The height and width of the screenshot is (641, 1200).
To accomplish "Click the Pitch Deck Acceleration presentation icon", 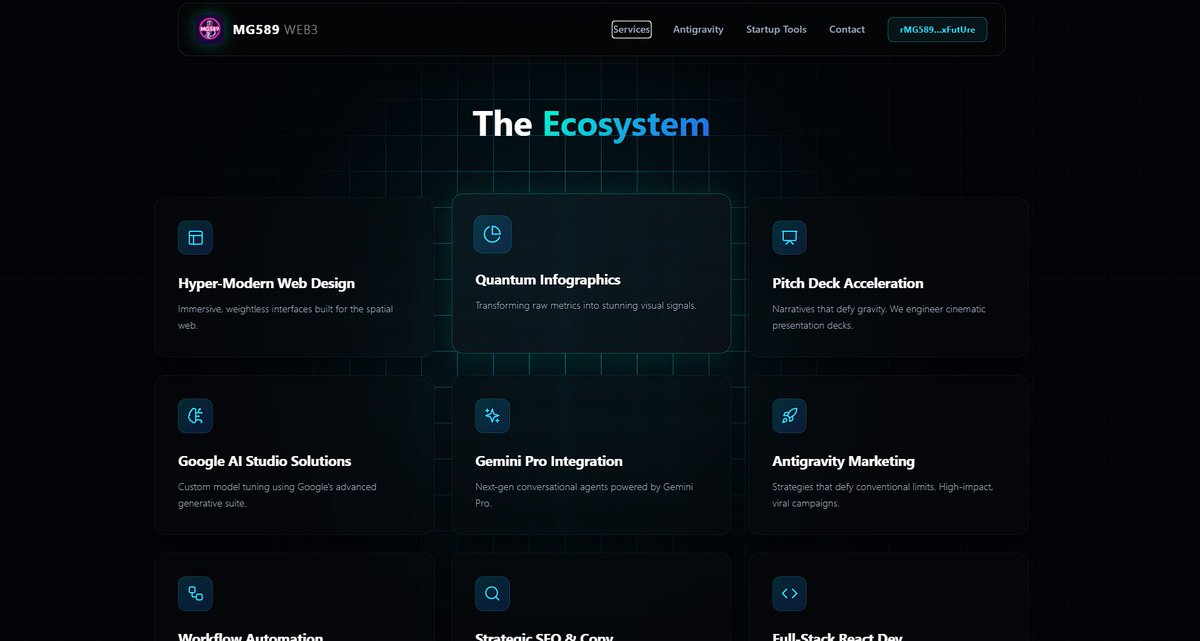I will tap(789, 238).
